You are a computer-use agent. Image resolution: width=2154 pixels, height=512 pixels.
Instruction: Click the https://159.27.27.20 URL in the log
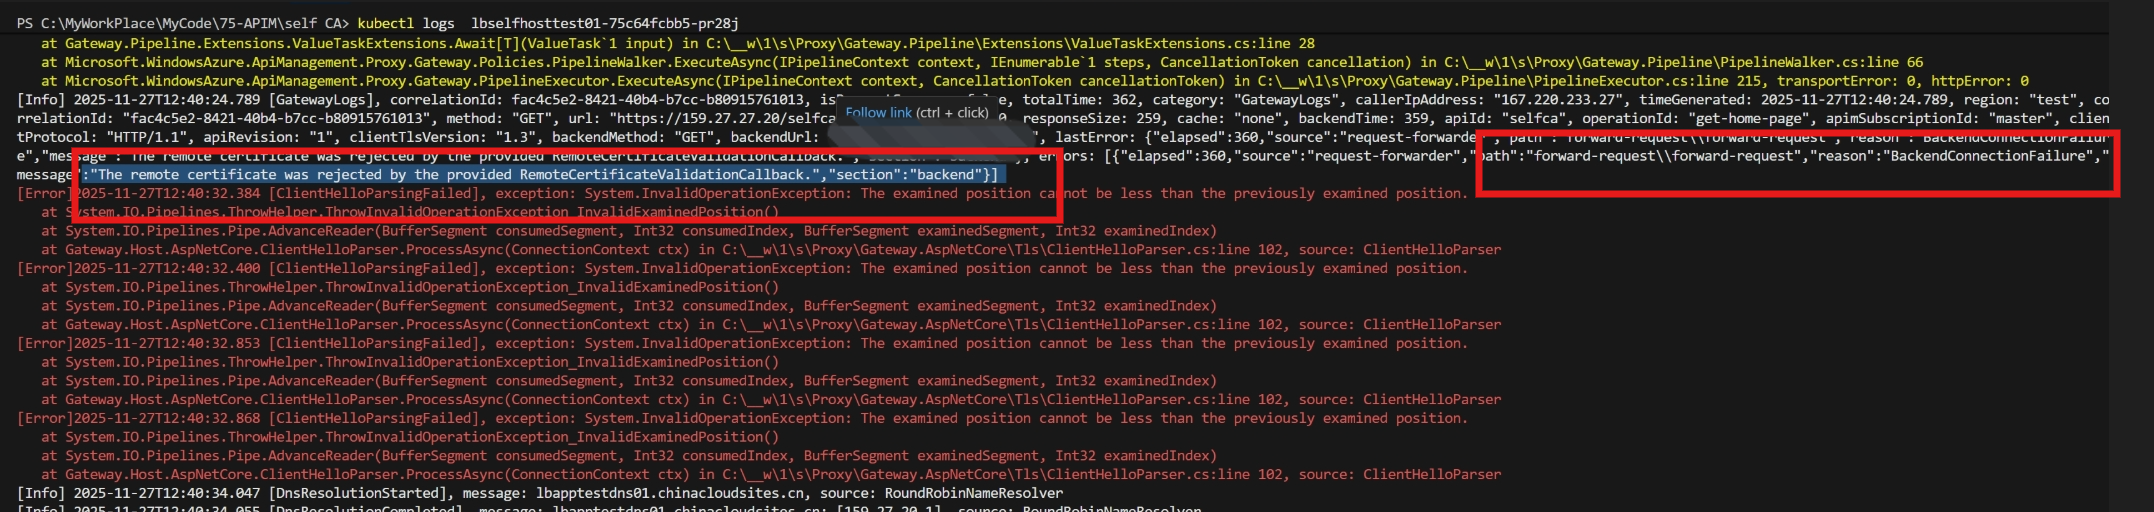click(x=700, y=118)
